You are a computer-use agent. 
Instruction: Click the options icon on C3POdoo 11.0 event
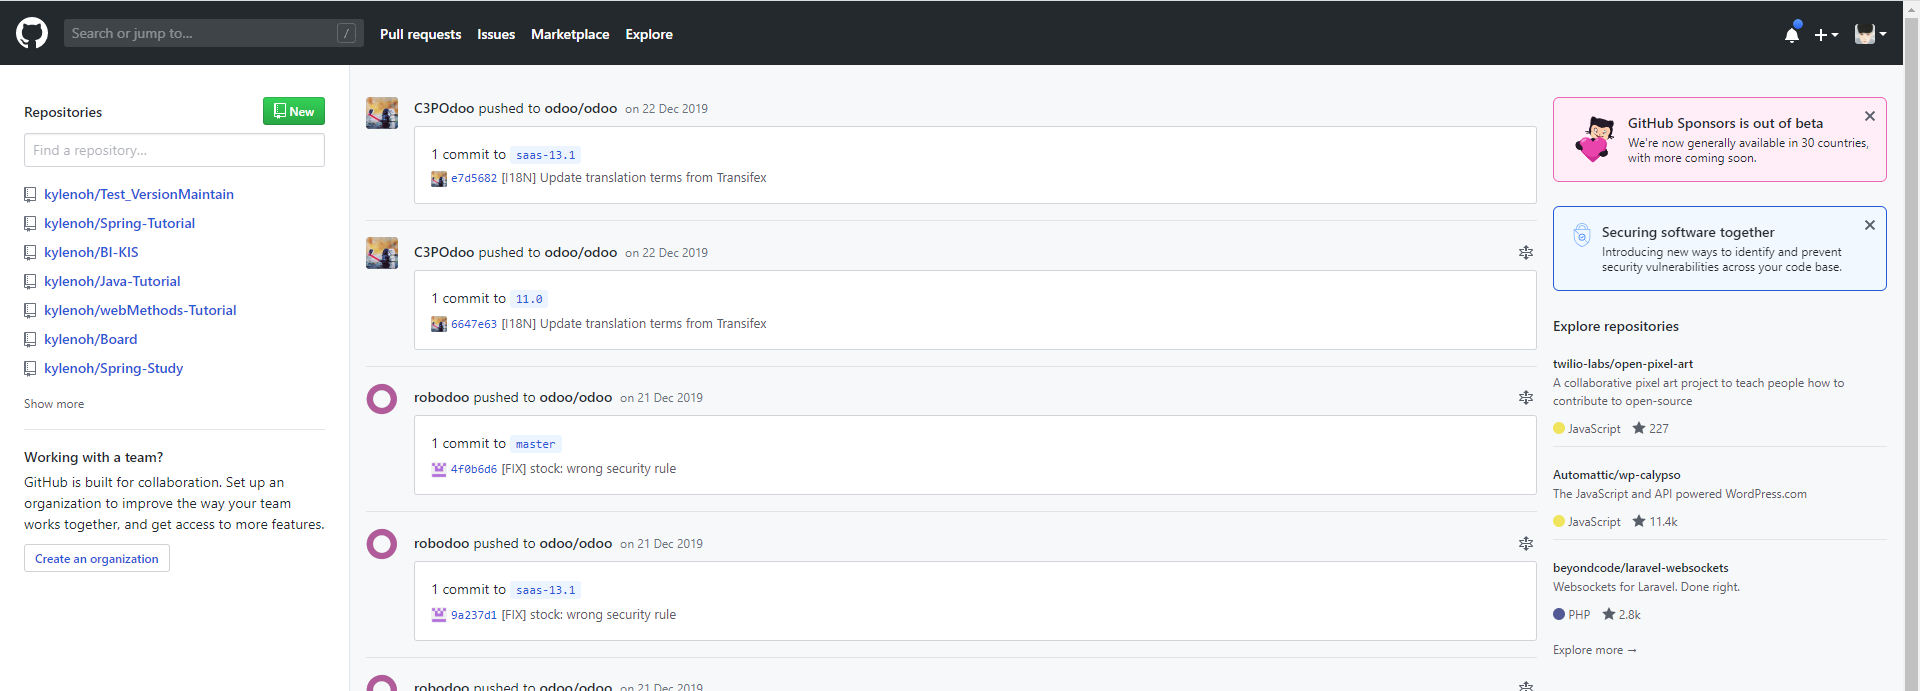click(1526, 253)
